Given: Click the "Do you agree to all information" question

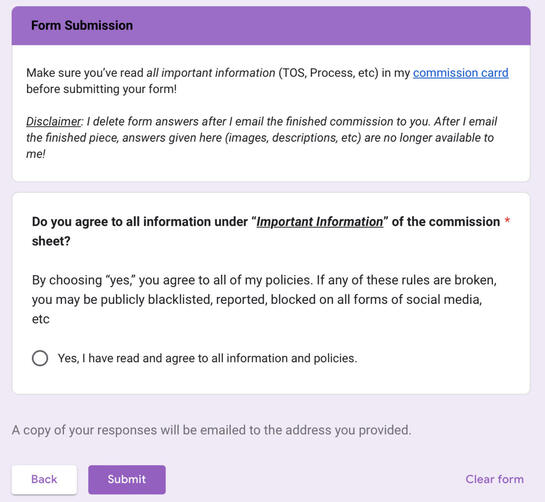Looking at the screenshot, I should [x=266, y=231].
